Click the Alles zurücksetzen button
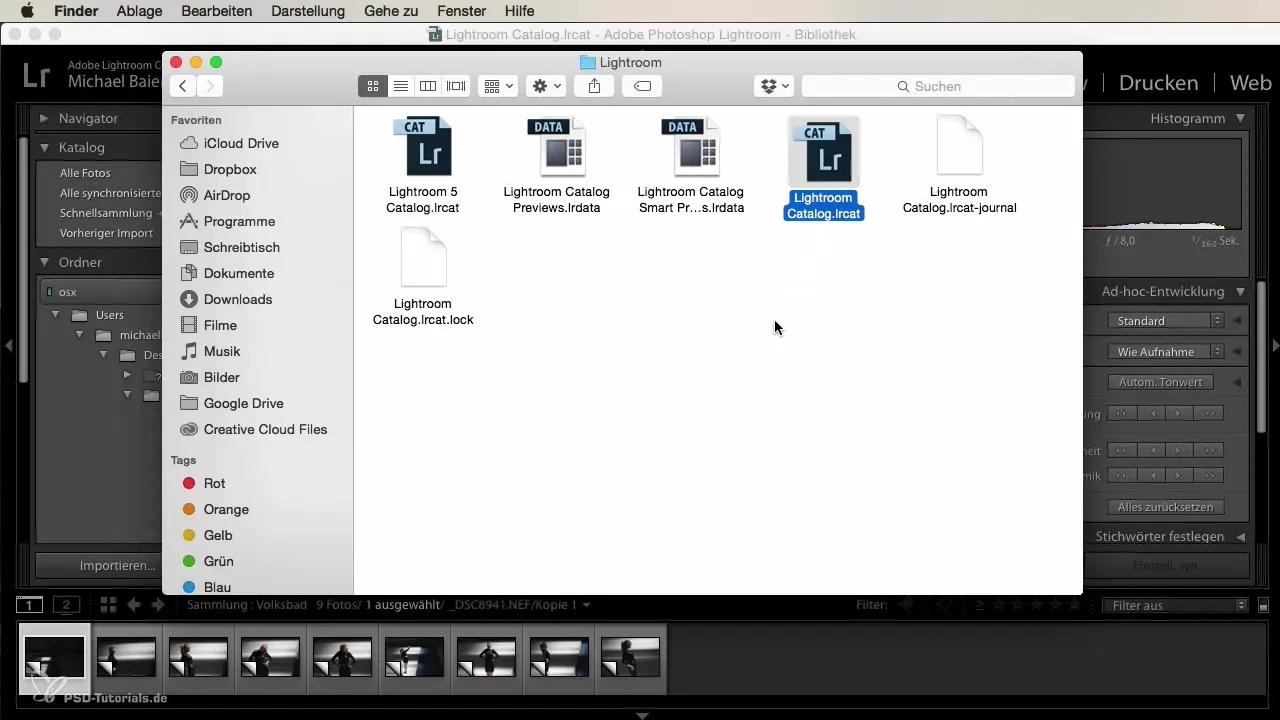Screen dimensions: 1280x720 [1166, 507]
